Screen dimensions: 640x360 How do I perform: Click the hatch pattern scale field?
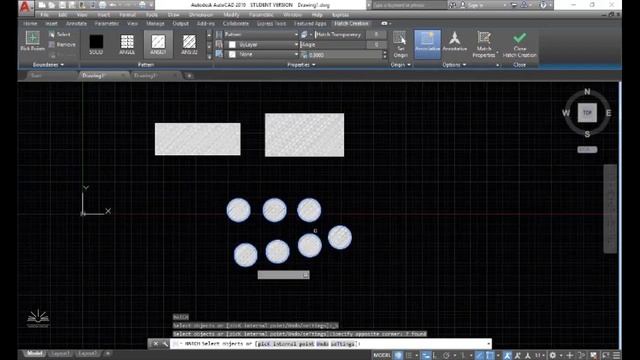point(345,54)
